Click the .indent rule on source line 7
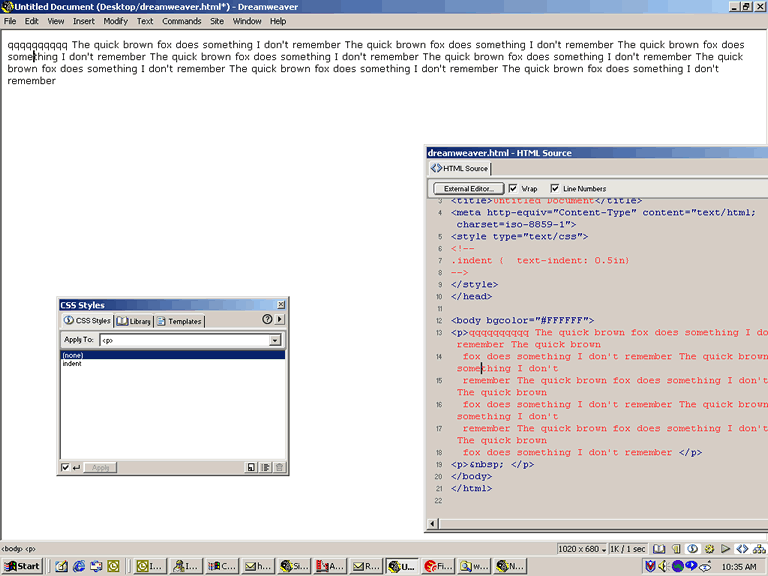The height and width of the screenshot is (576, 768). point(540,261)
